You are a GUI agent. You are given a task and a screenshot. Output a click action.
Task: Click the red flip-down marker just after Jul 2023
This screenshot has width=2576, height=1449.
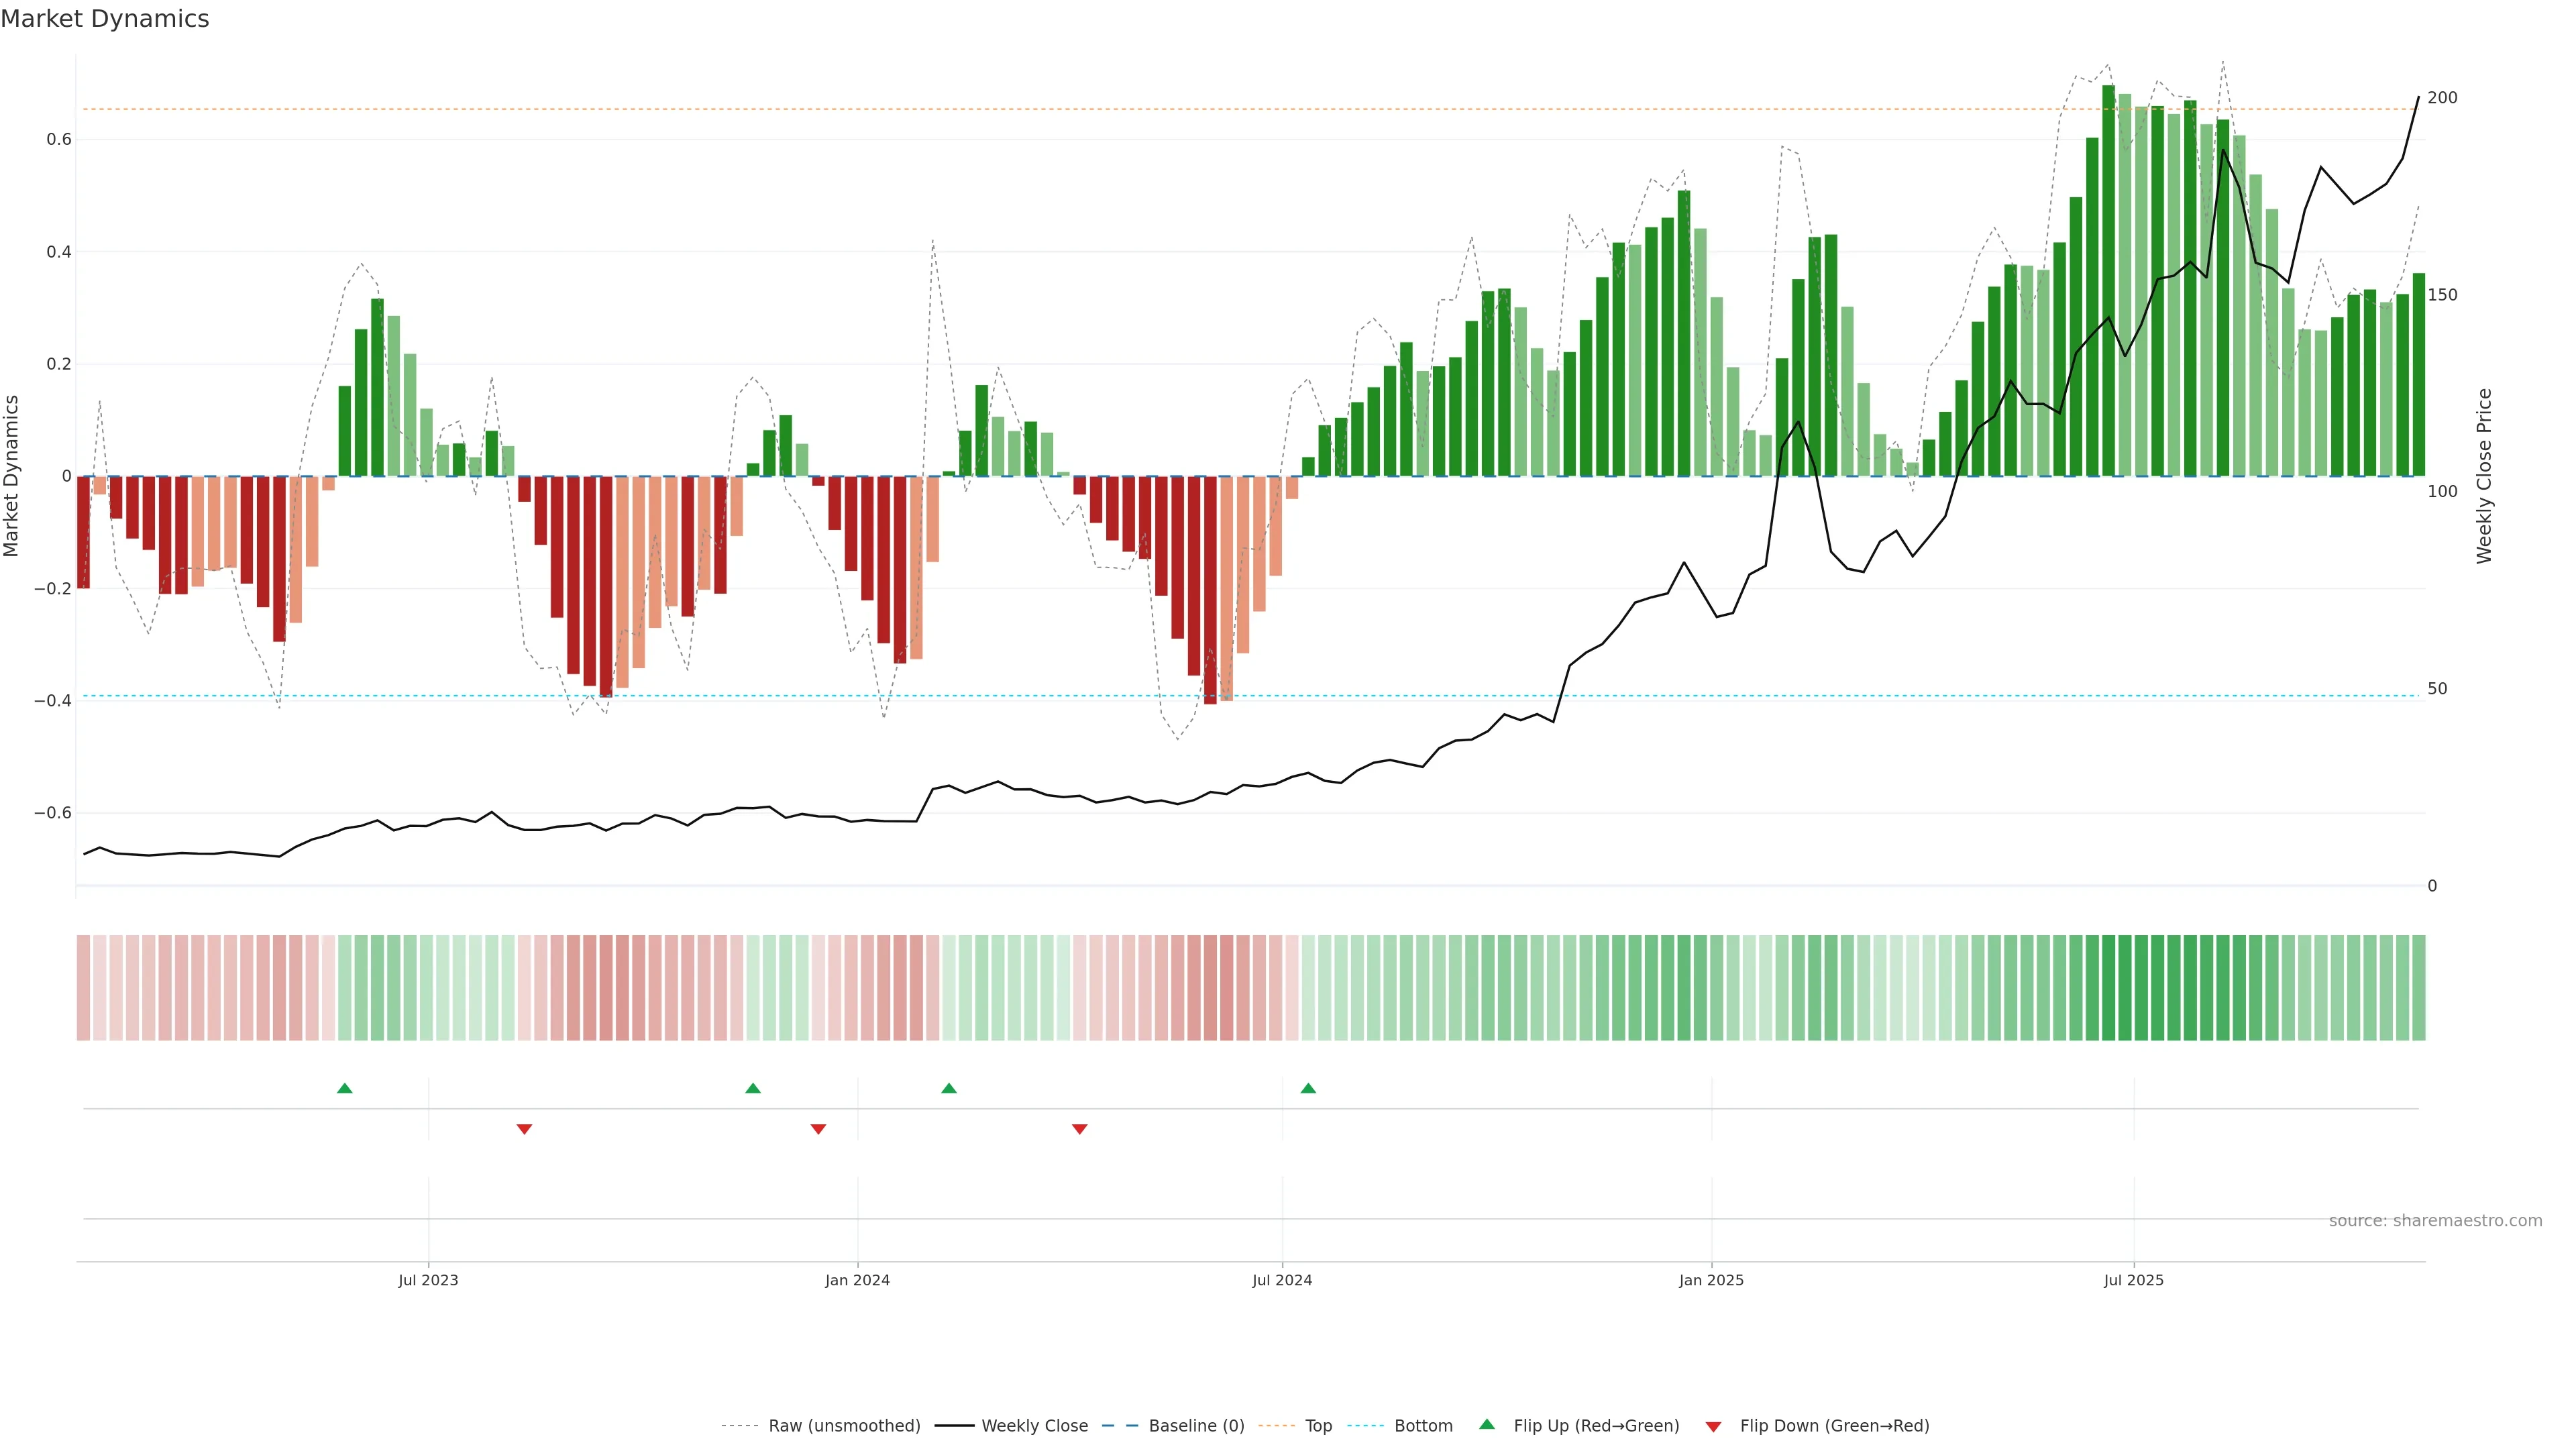tap(524, 1129)
